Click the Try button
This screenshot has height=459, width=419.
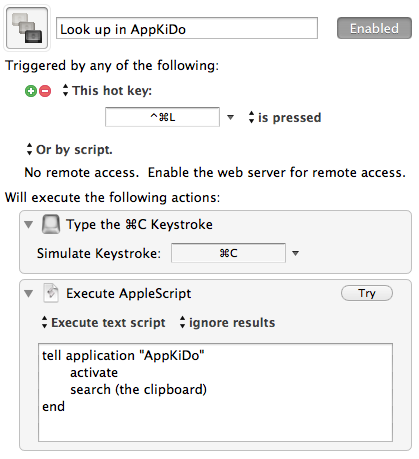(367, 293)
